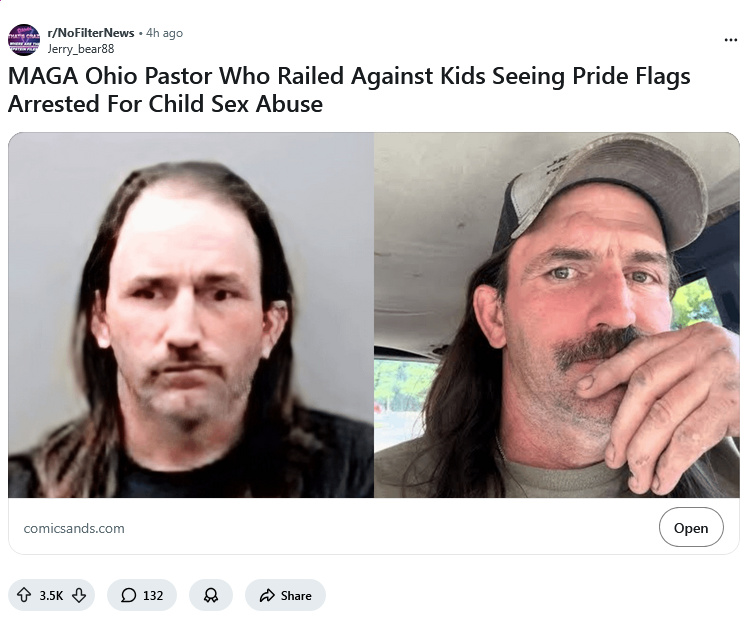Click the comicsands.com source link

pyautogui.click(x=74, y=528)
